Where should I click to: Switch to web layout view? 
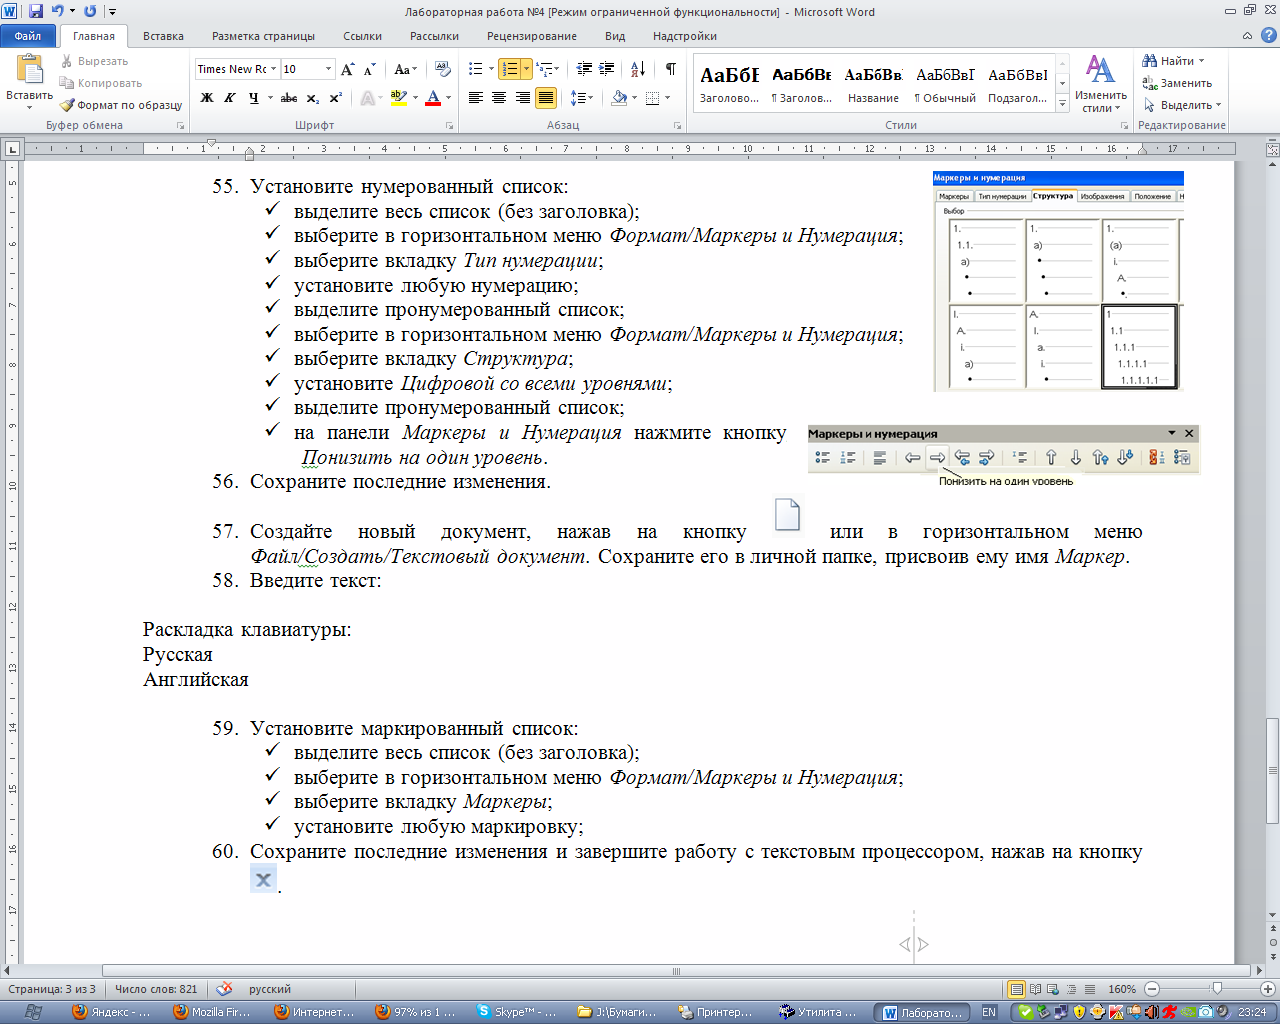(x=1054, y=989)
